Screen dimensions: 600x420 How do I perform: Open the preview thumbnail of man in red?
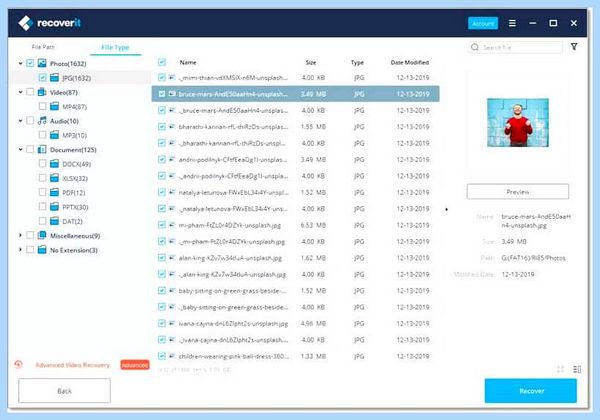518,122
